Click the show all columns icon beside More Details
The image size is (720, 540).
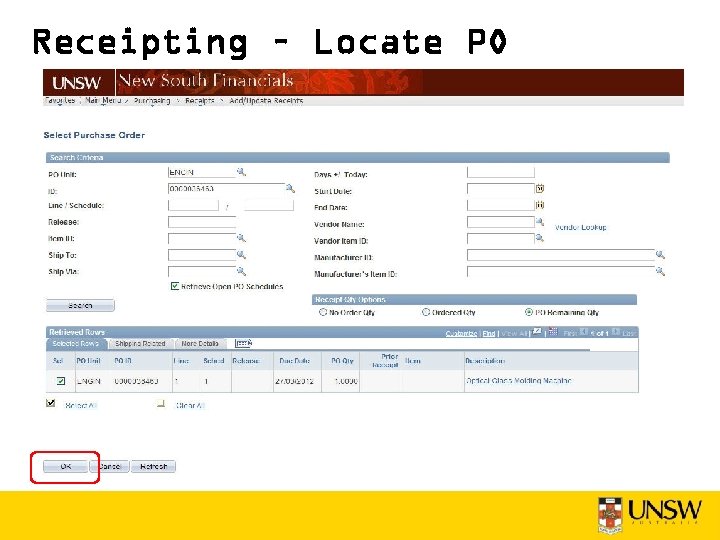coord(243,343)
